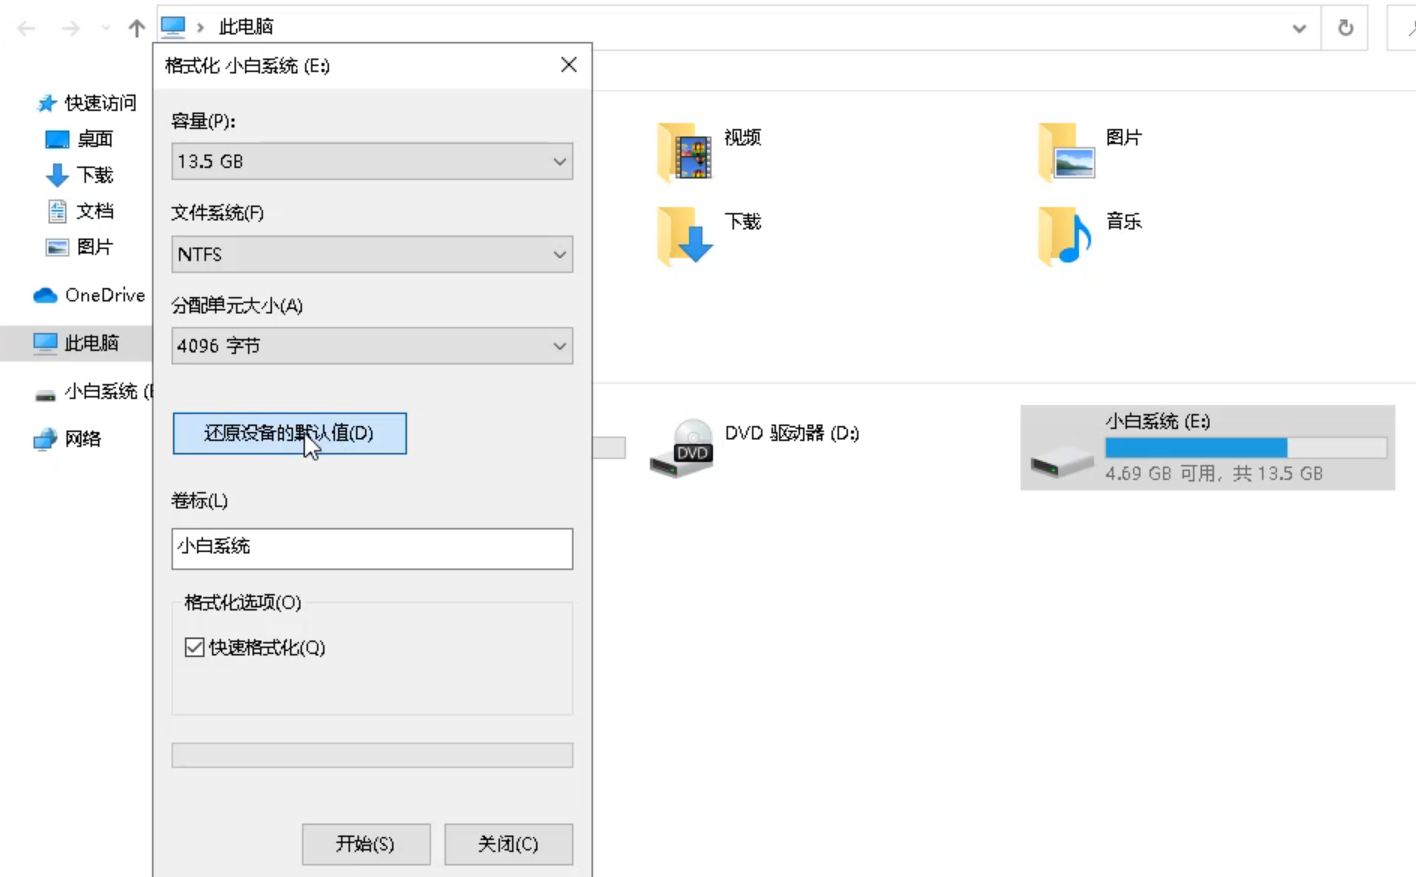The height and width of the screenshot is (877, 1416).
Task: Expand the 容量 13.5 GB dropdown
Action: (372, 162)
